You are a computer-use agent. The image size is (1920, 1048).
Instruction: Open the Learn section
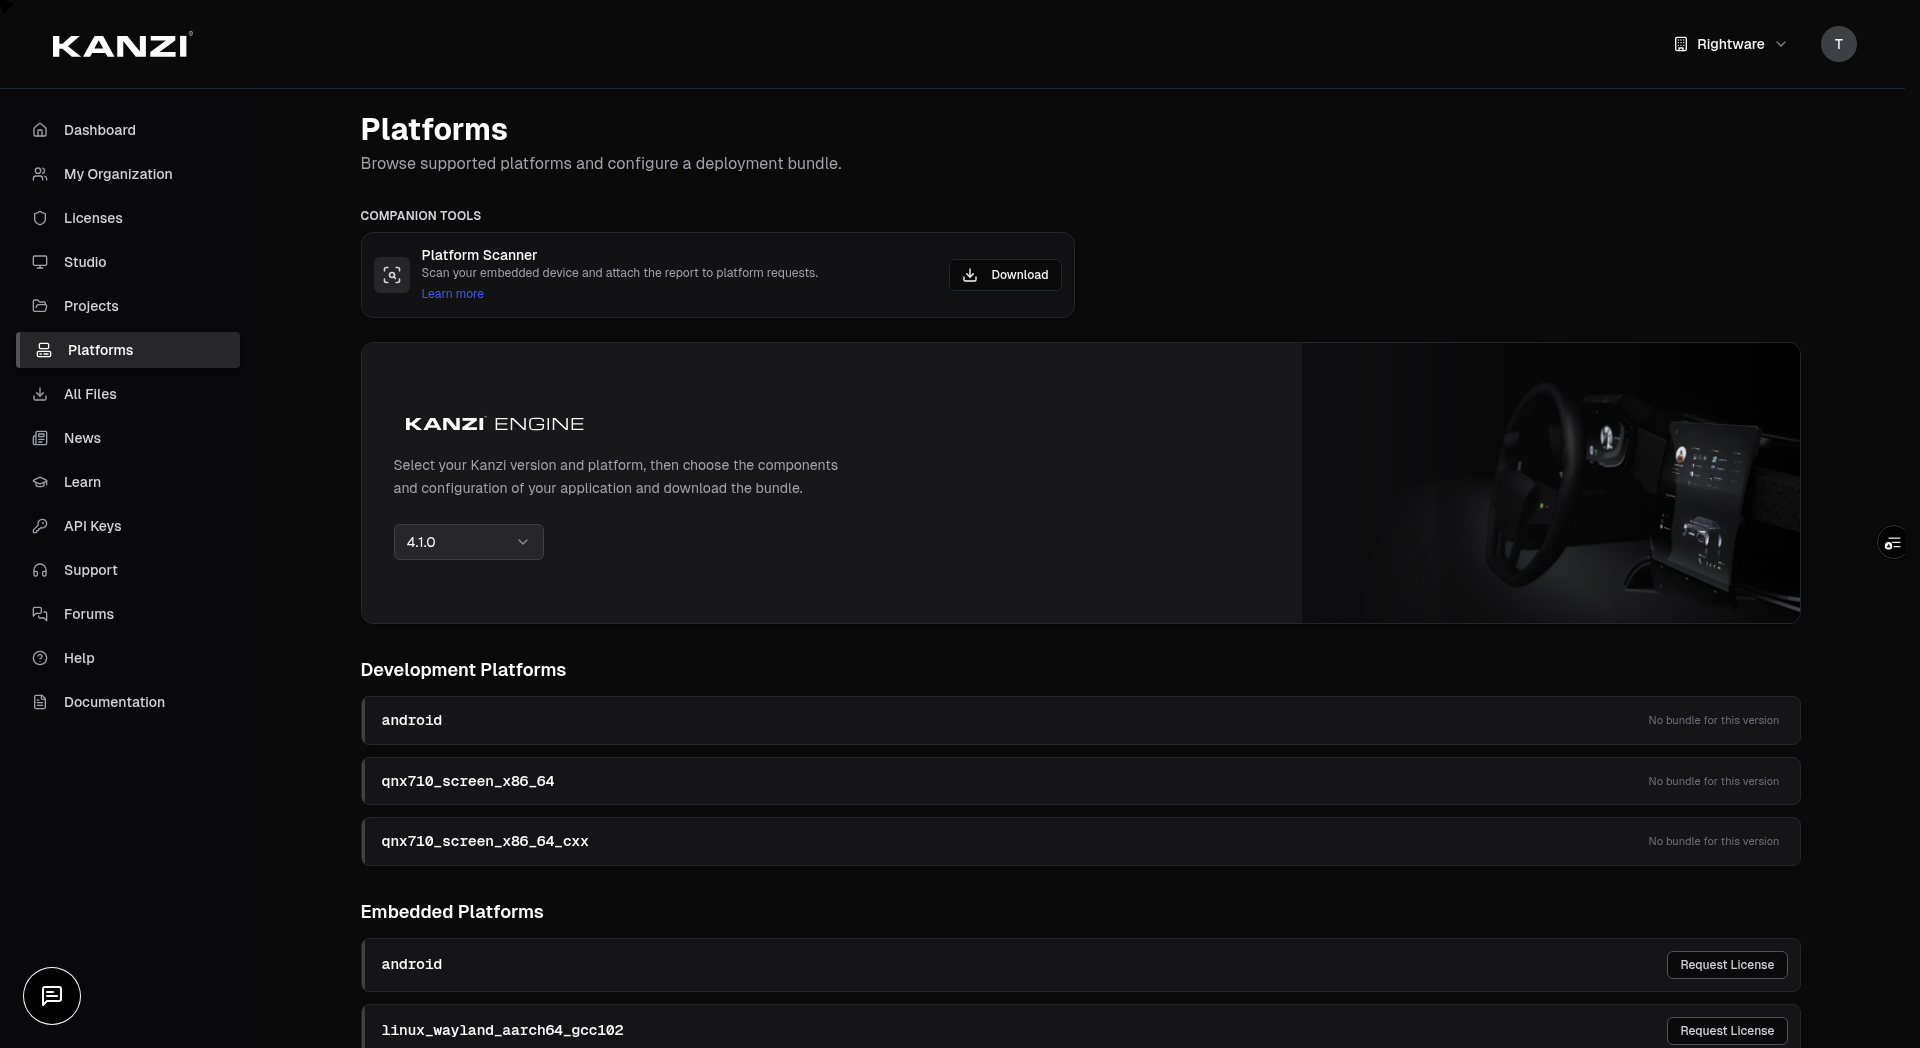pyautogui.click(x=128, y=482)
